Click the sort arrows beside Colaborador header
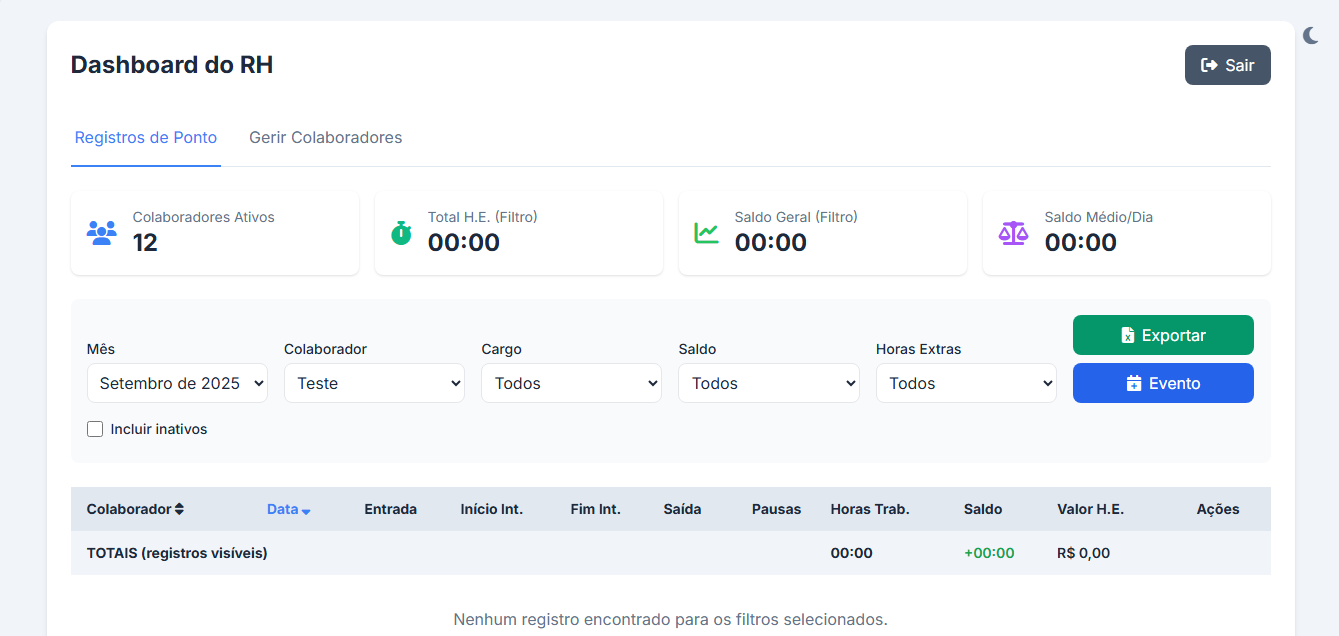This screenshot has width=1339, height=636. click(x=179, y=509)
